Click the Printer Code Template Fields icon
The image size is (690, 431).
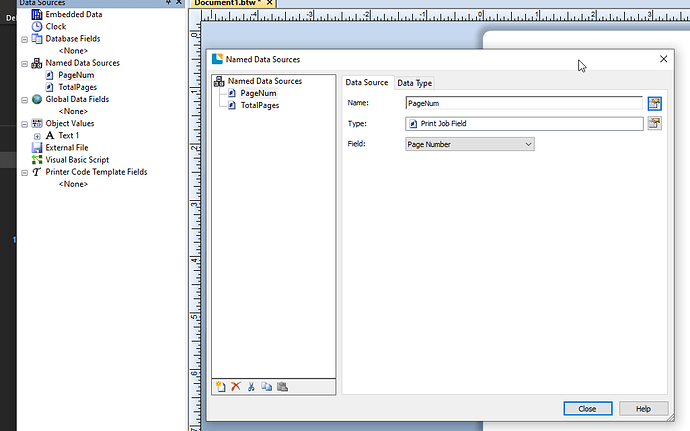[37, 172]
